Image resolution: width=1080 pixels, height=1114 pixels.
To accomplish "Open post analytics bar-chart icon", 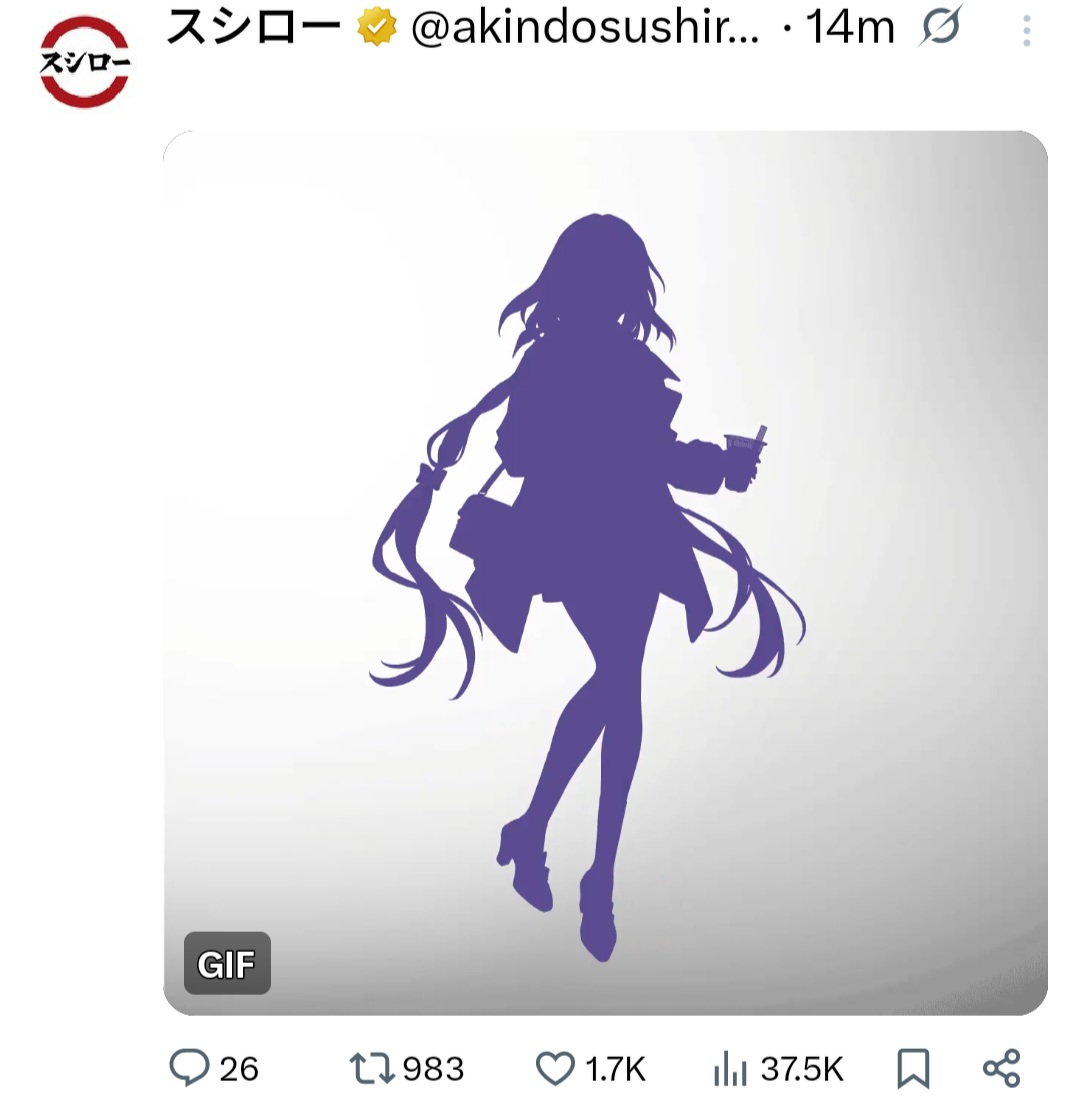I will click(x=730, y=1069).
